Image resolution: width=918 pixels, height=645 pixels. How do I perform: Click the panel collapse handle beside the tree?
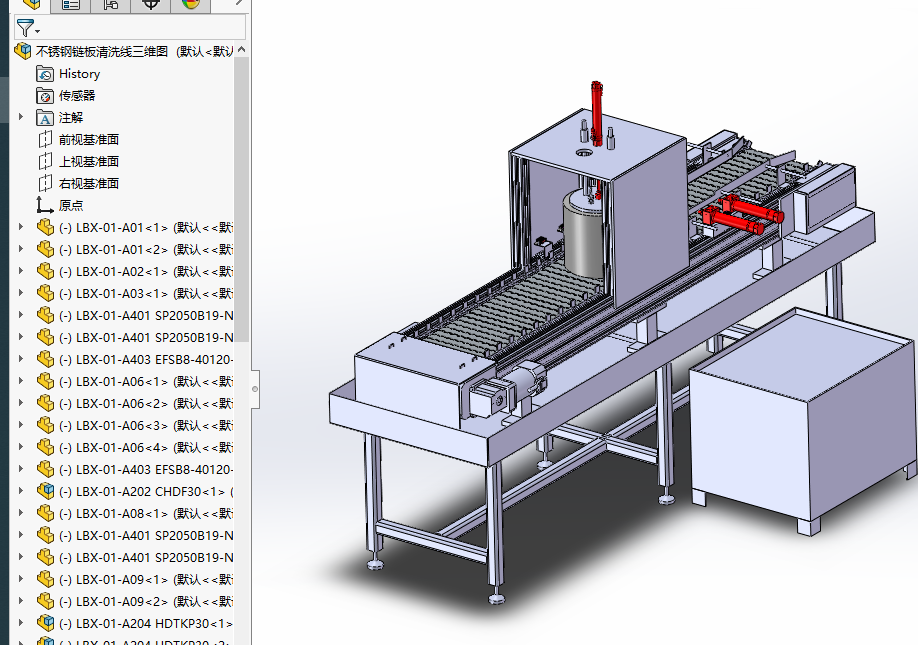point(255,389)
